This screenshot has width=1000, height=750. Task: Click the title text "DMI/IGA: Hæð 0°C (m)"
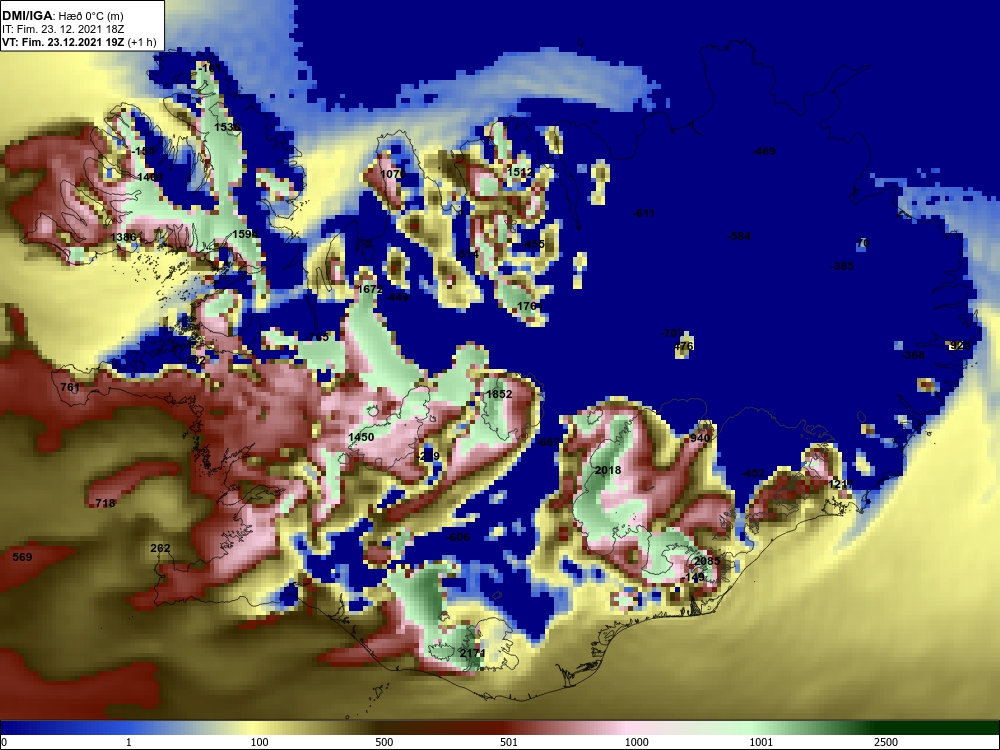62,16
